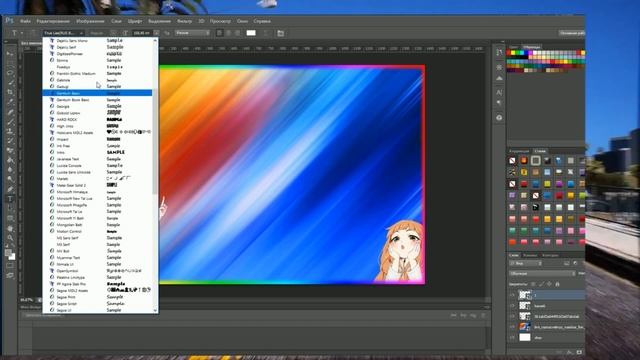
Task: Click the lock all padlock icon in Layers
Action: pyautogui.click(x=557, y=284)
